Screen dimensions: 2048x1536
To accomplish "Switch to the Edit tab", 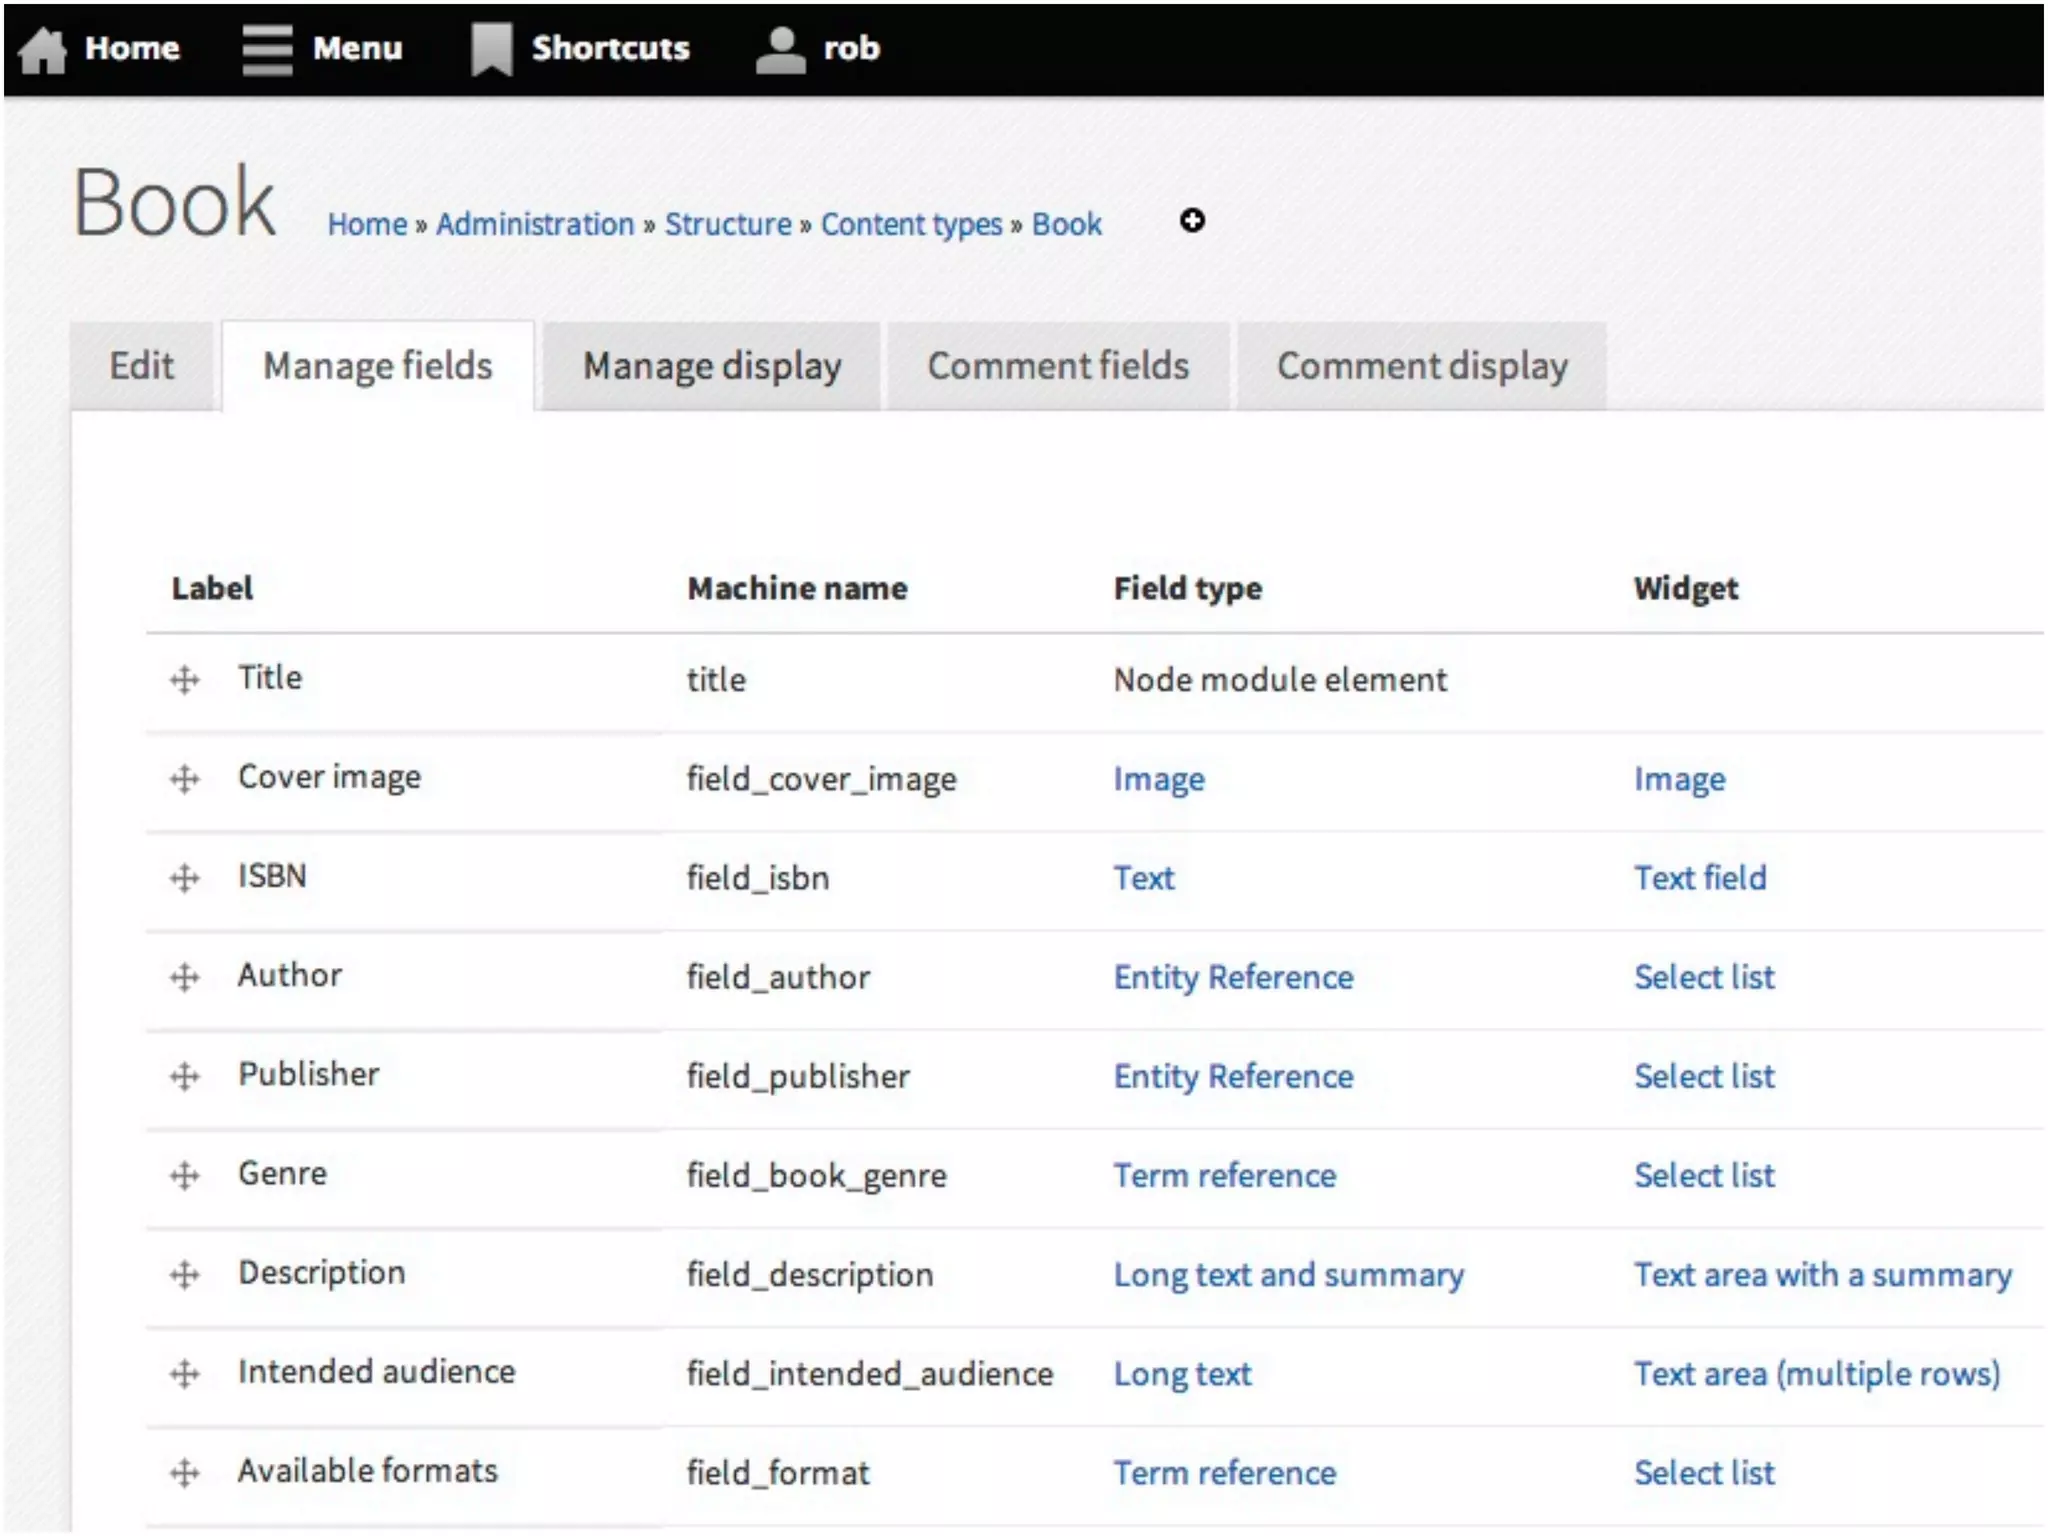I will [141, 366].
